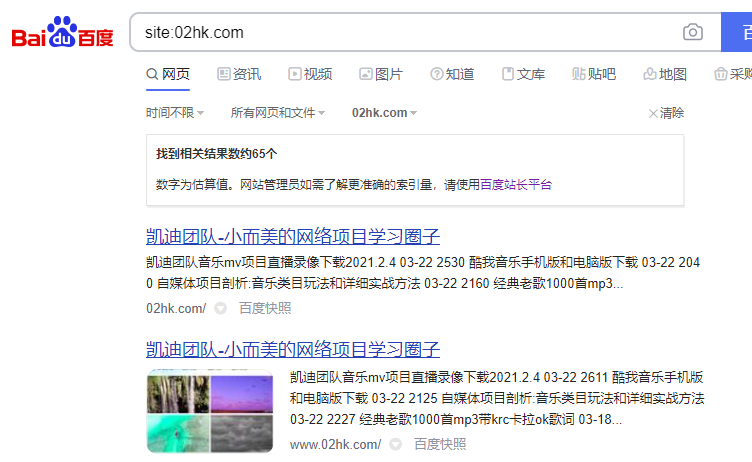Screen dimensions: 752x462
Task: Click the 02hk.com/ URL of first result
Action: 176,308
